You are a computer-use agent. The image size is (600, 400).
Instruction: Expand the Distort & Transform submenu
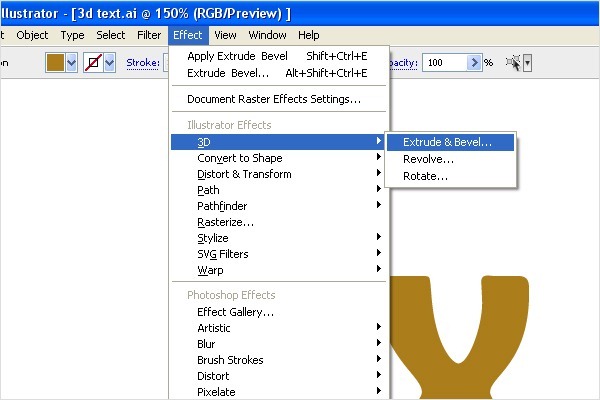278,174
